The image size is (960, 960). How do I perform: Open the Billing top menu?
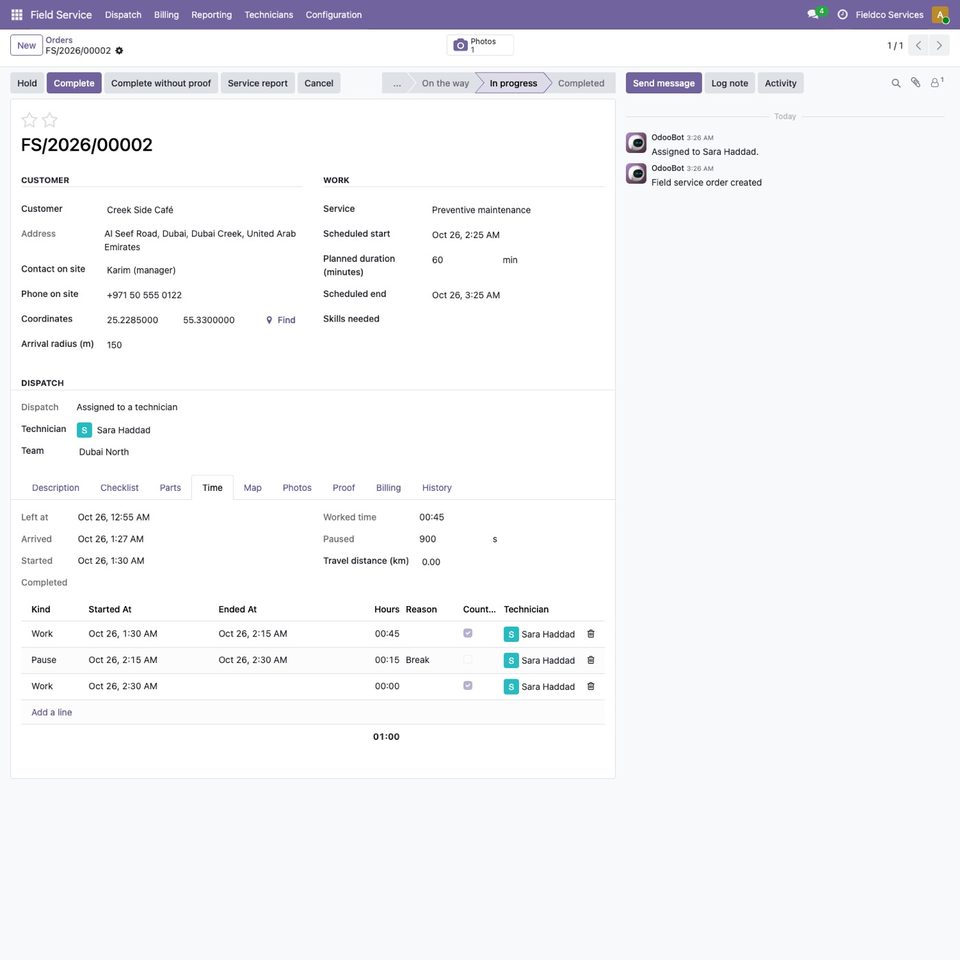166,15
